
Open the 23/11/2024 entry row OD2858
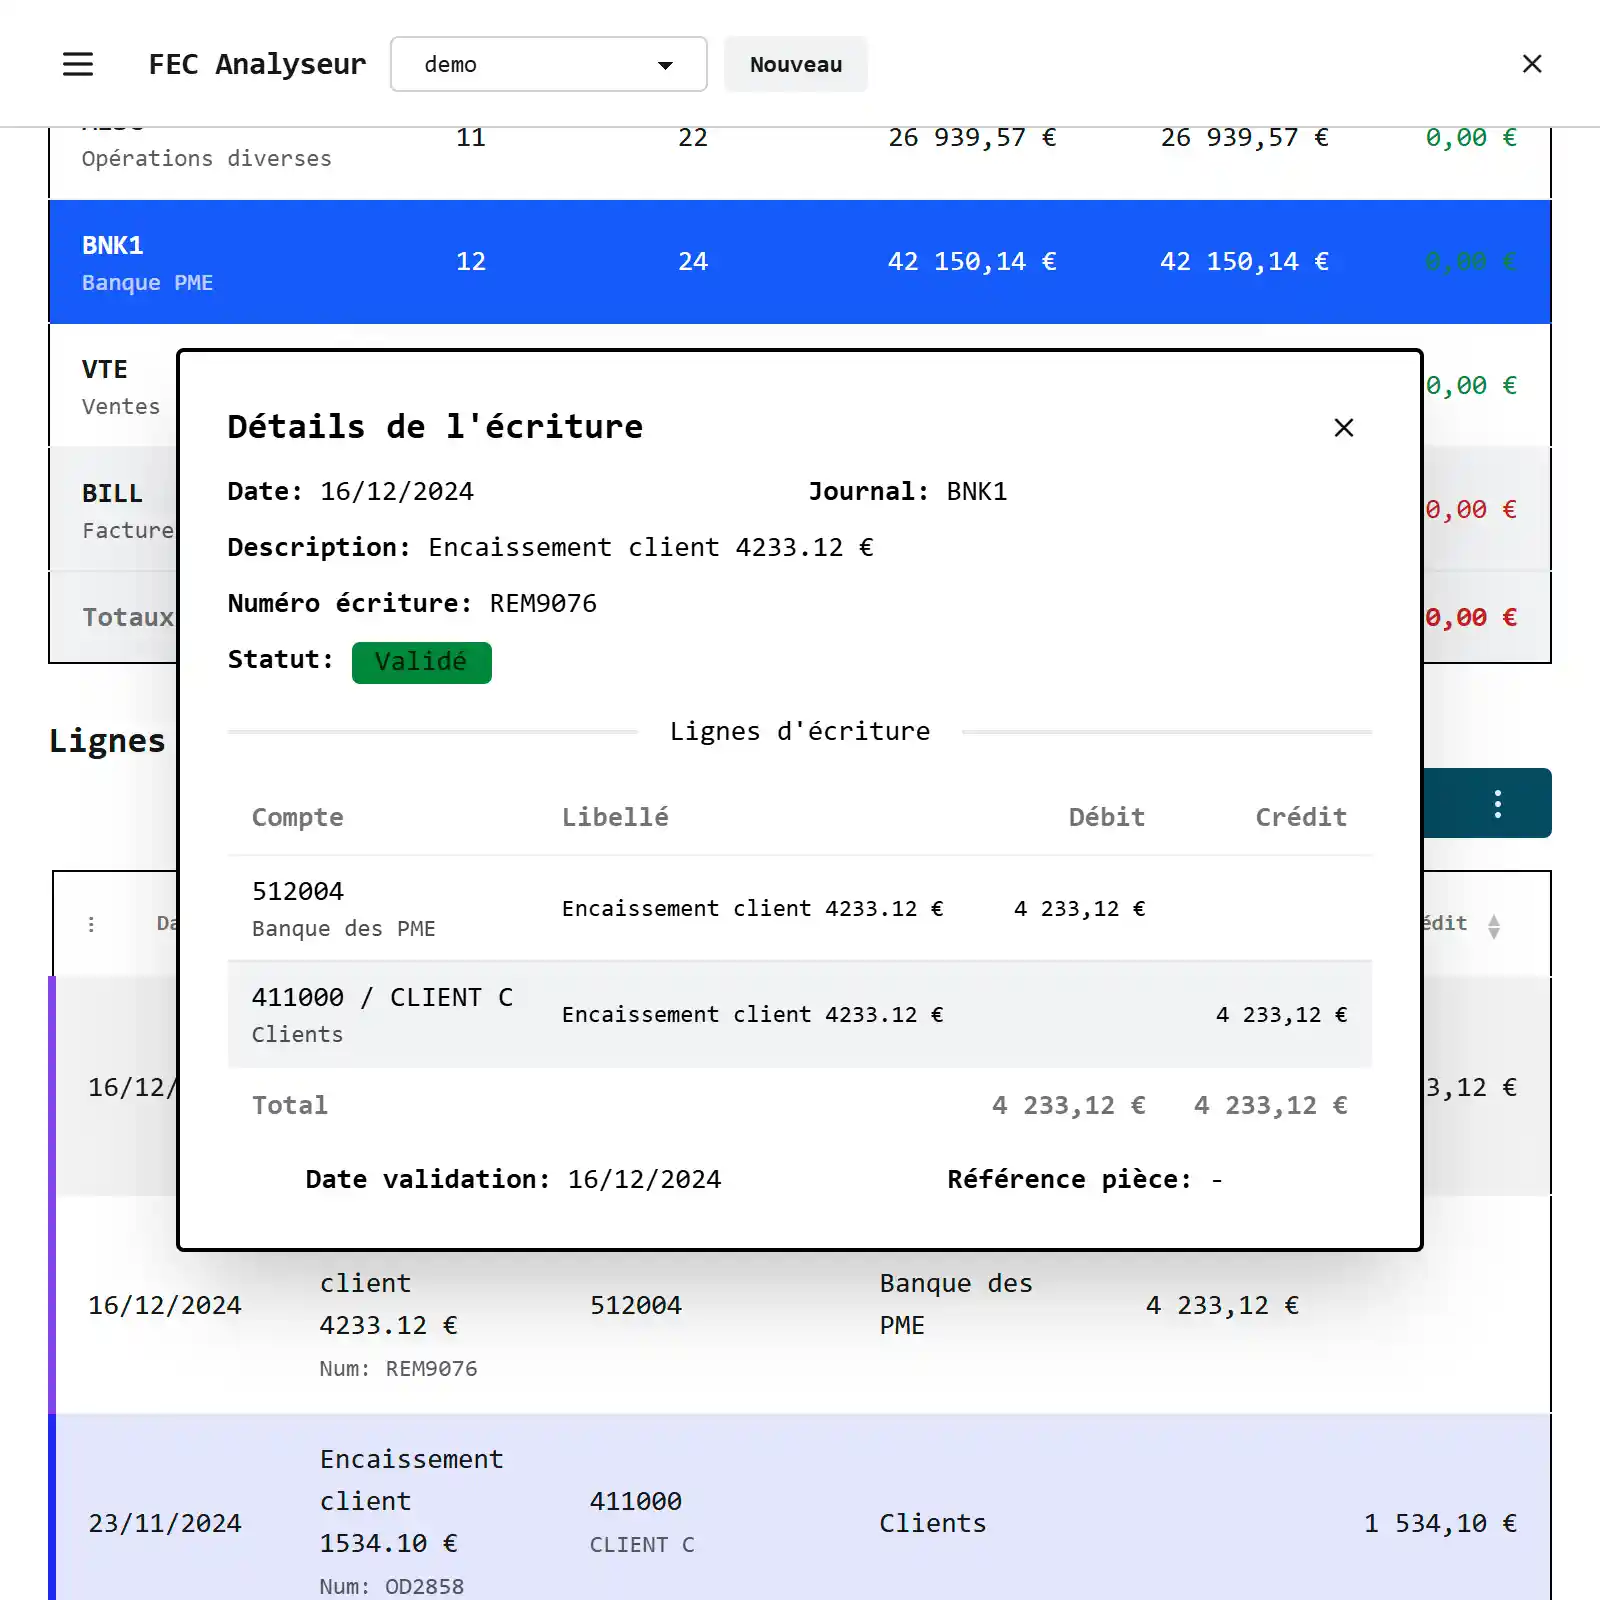coord(800,1520)
